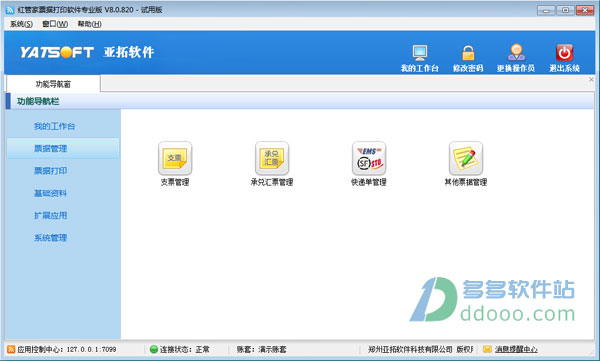Select 我的工作台 in the sidebar
The height and width of the screenshot is (361, 600).
click(54, 126)
